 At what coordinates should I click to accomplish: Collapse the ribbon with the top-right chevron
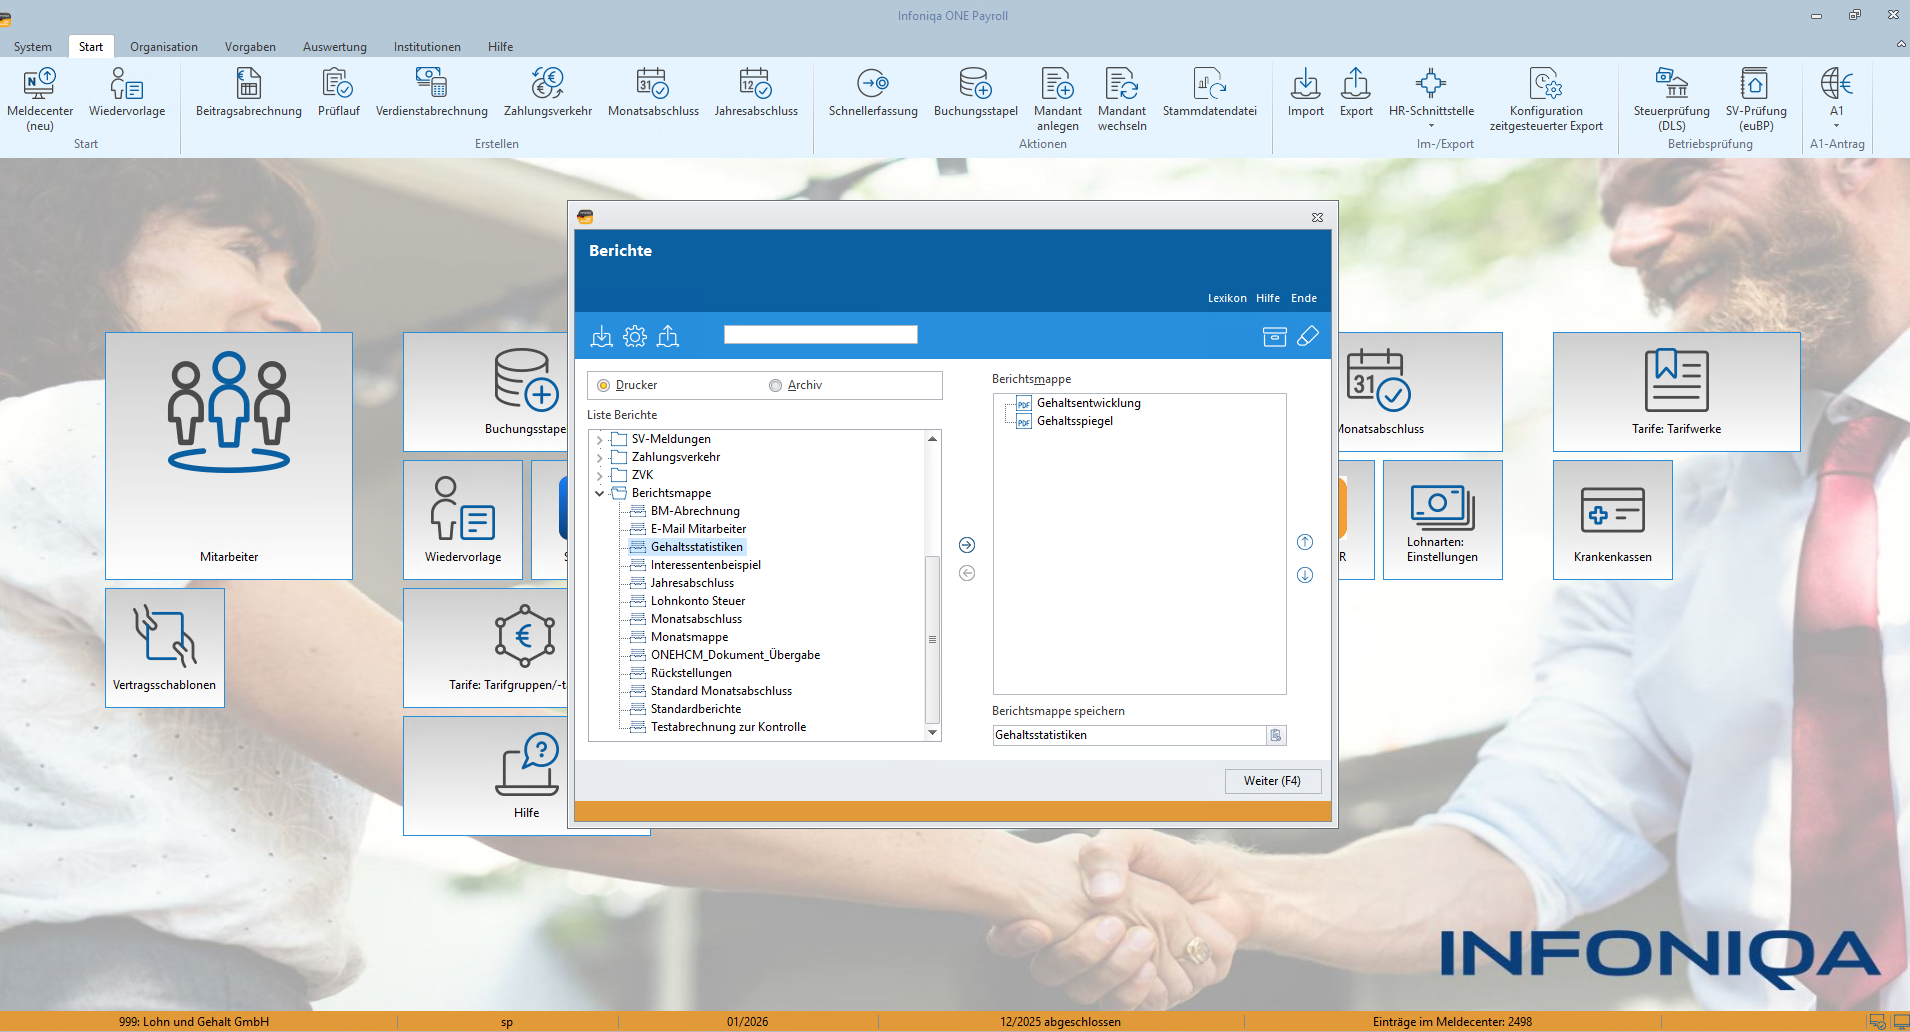pos(1900,44)
